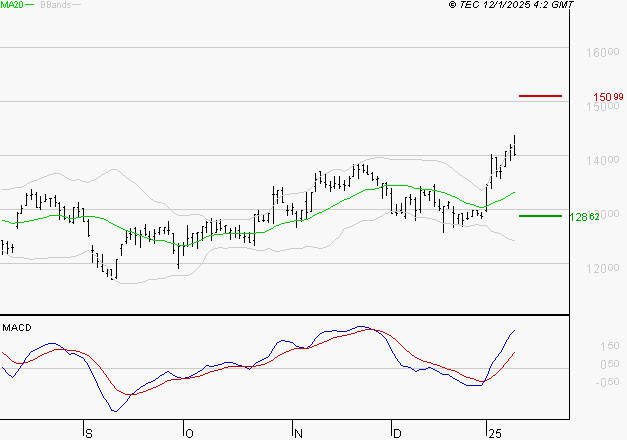
Task: Click the red 150.99 resistance value
Action: coord(608,97)
